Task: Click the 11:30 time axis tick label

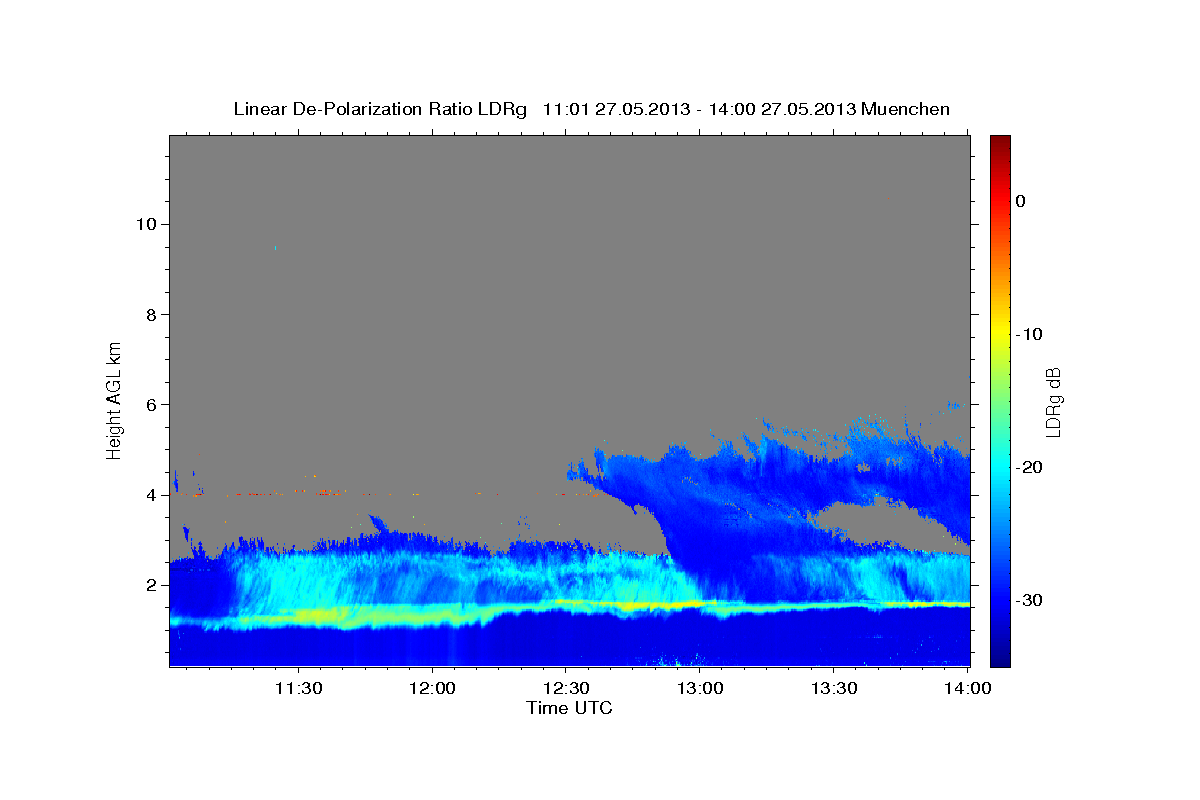Action: click(299, 688)
